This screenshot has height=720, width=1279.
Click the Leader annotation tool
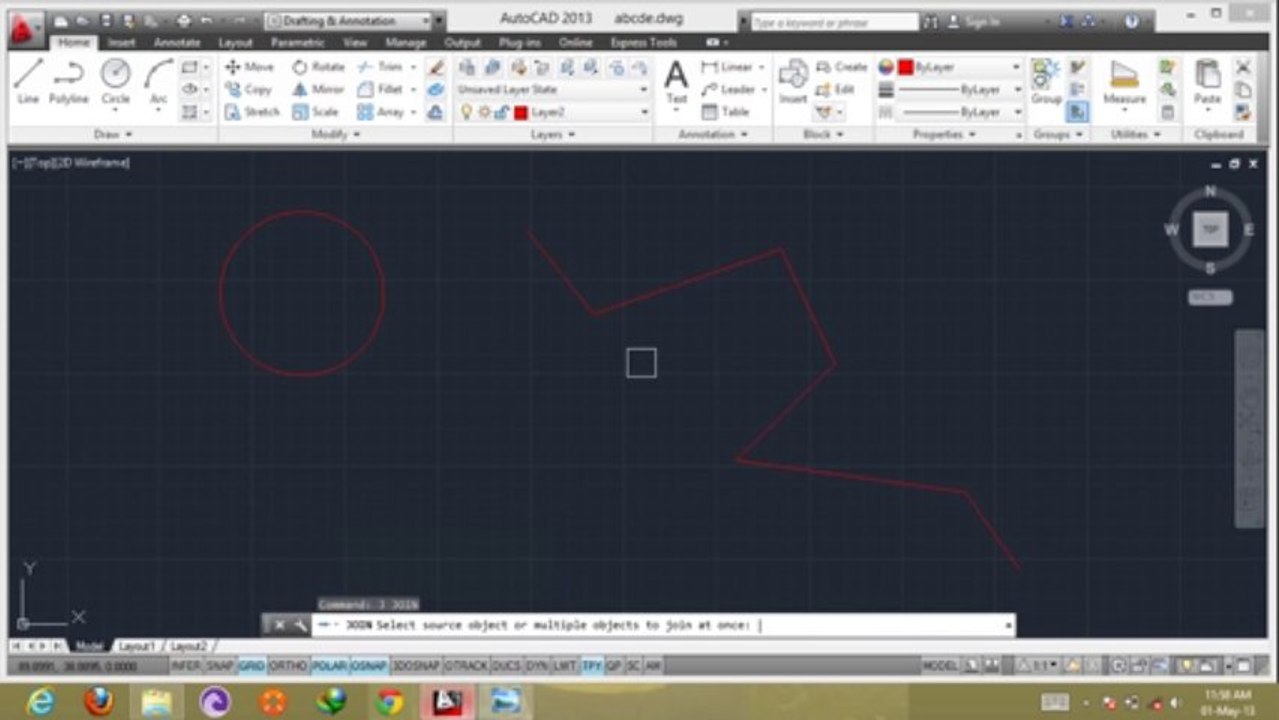(x=728, y=89)
